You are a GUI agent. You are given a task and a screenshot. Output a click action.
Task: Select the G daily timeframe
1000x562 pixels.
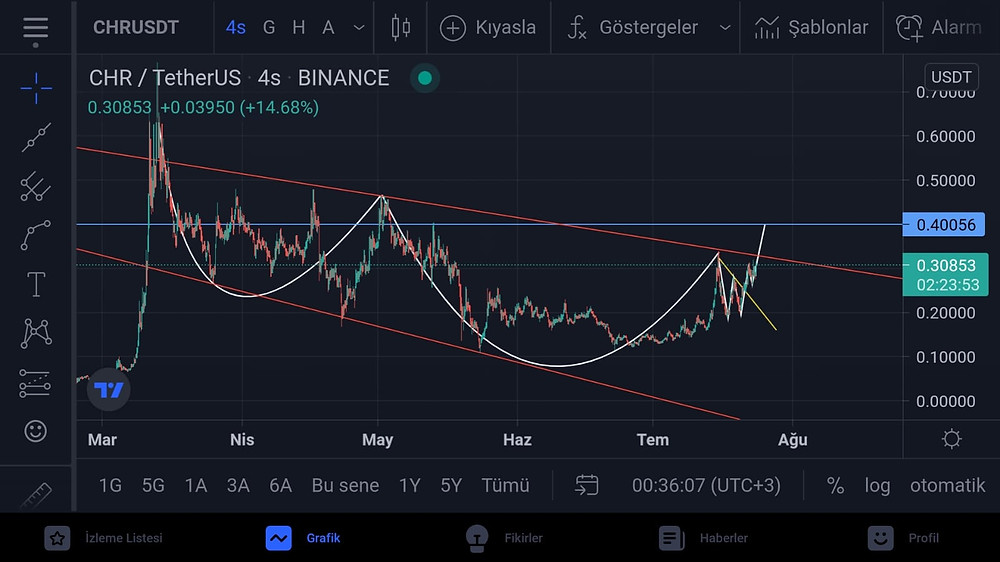[269, 27]
